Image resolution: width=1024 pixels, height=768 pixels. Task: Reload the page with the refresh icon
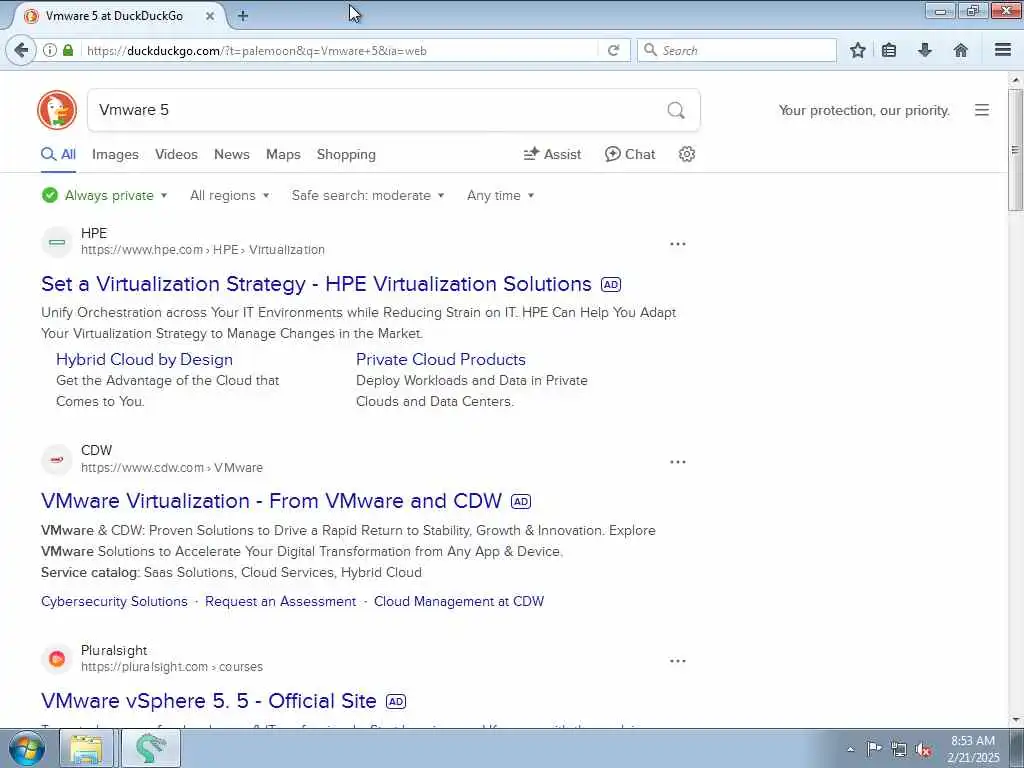(613, 50)
